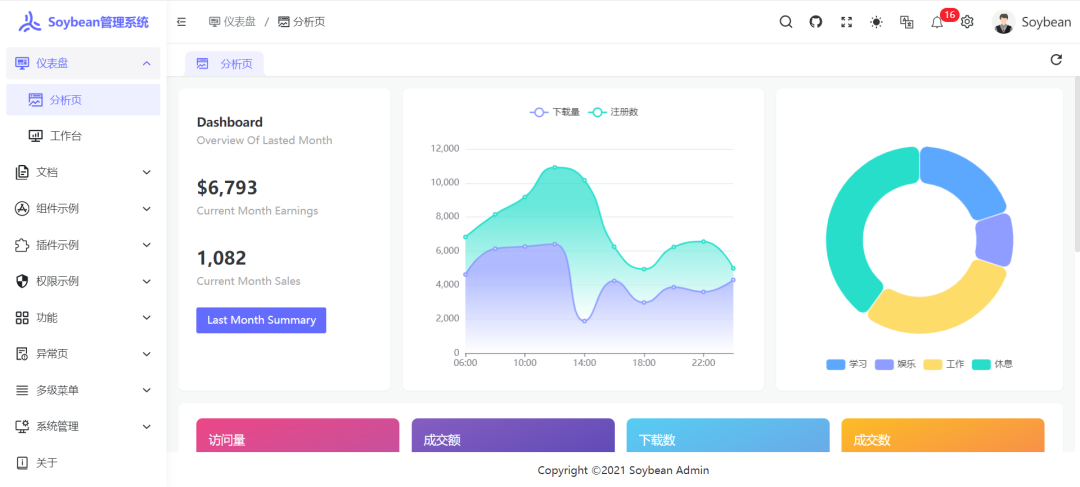The height and width of the screenshot is (487, 1080).
Task: Open the GitHub repository icon
Action: click(816, 22)
